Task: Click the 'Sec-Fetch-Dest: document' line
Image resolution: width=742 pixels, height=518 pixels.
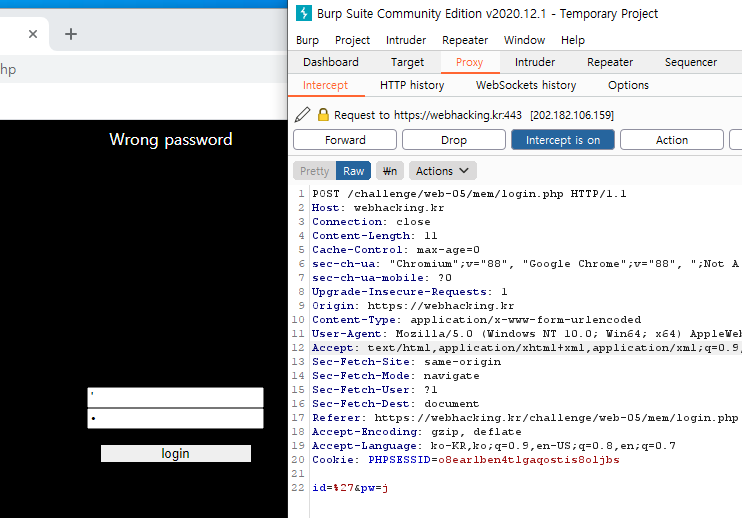Action: click(396, 404)
